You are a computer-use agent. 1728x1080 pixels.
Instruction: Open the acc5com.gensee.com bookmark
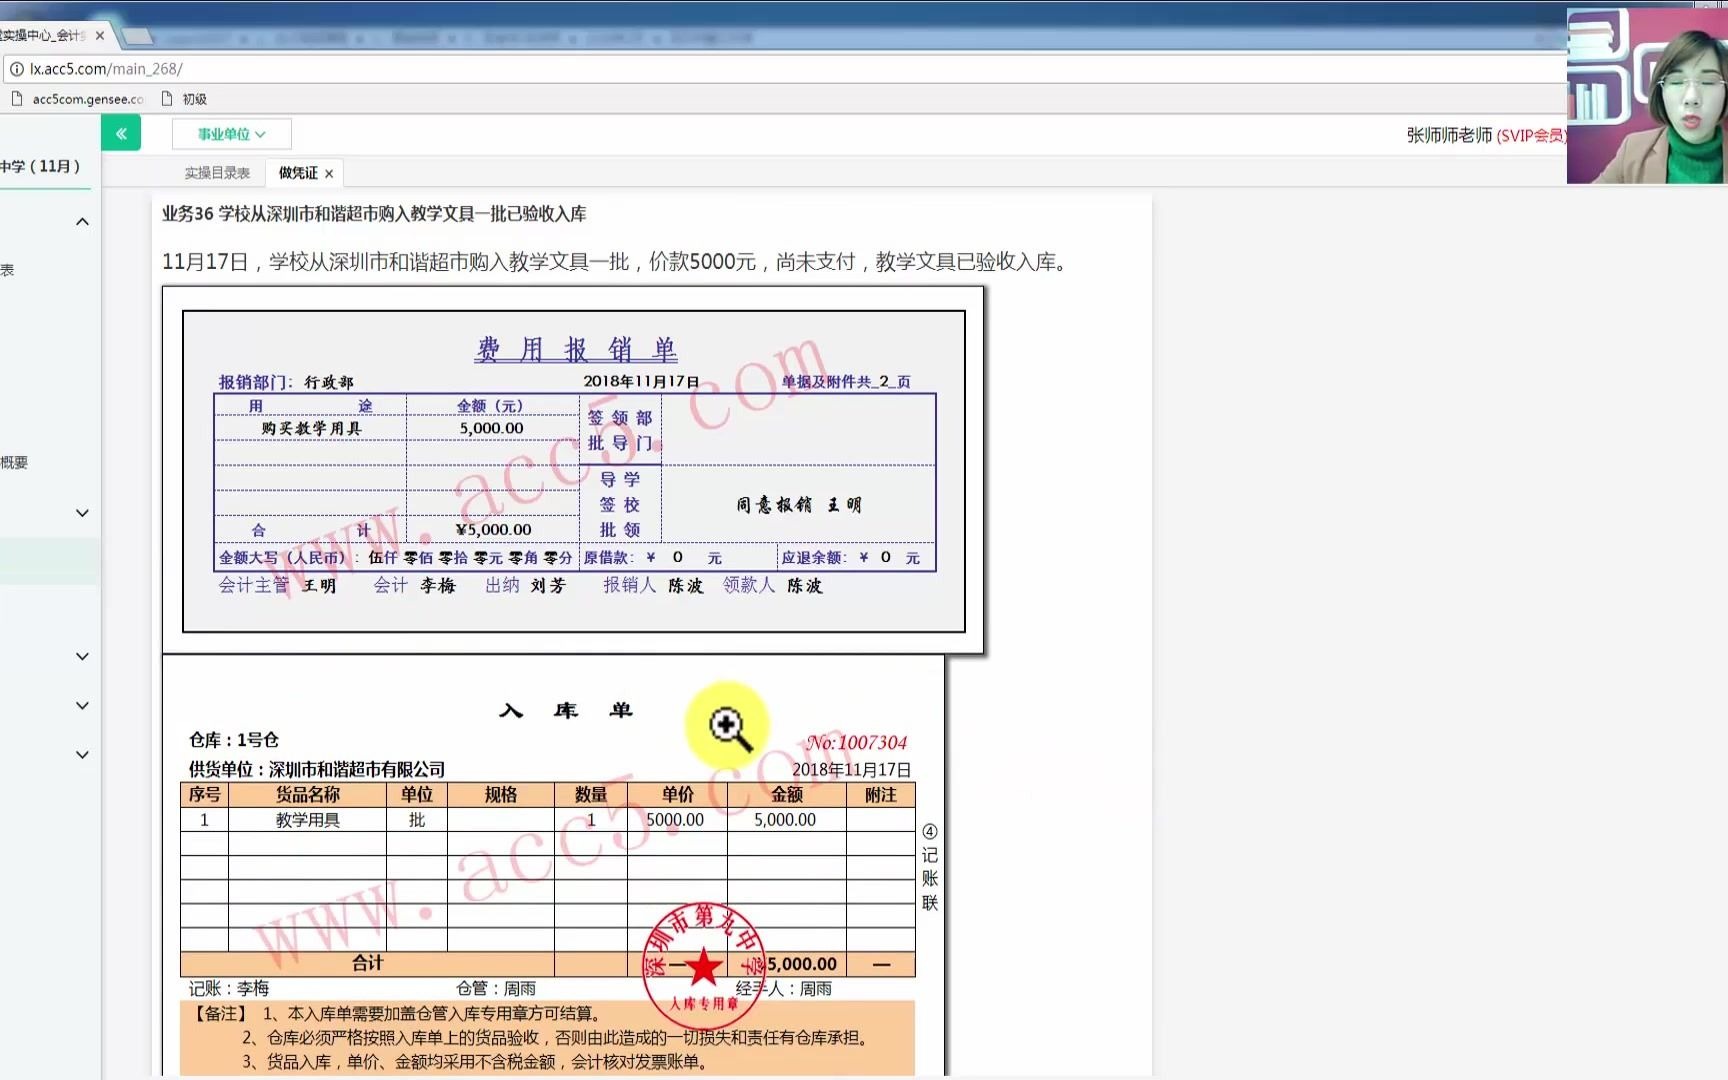(76, 99)
